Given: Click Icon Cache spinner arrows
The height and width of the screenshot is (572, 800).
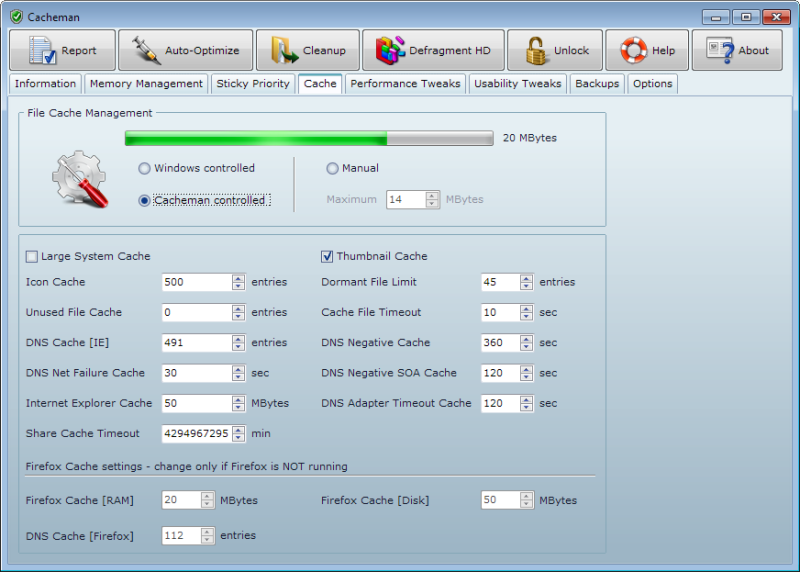Looking at the screenshot, I should (x=238, y=282).
